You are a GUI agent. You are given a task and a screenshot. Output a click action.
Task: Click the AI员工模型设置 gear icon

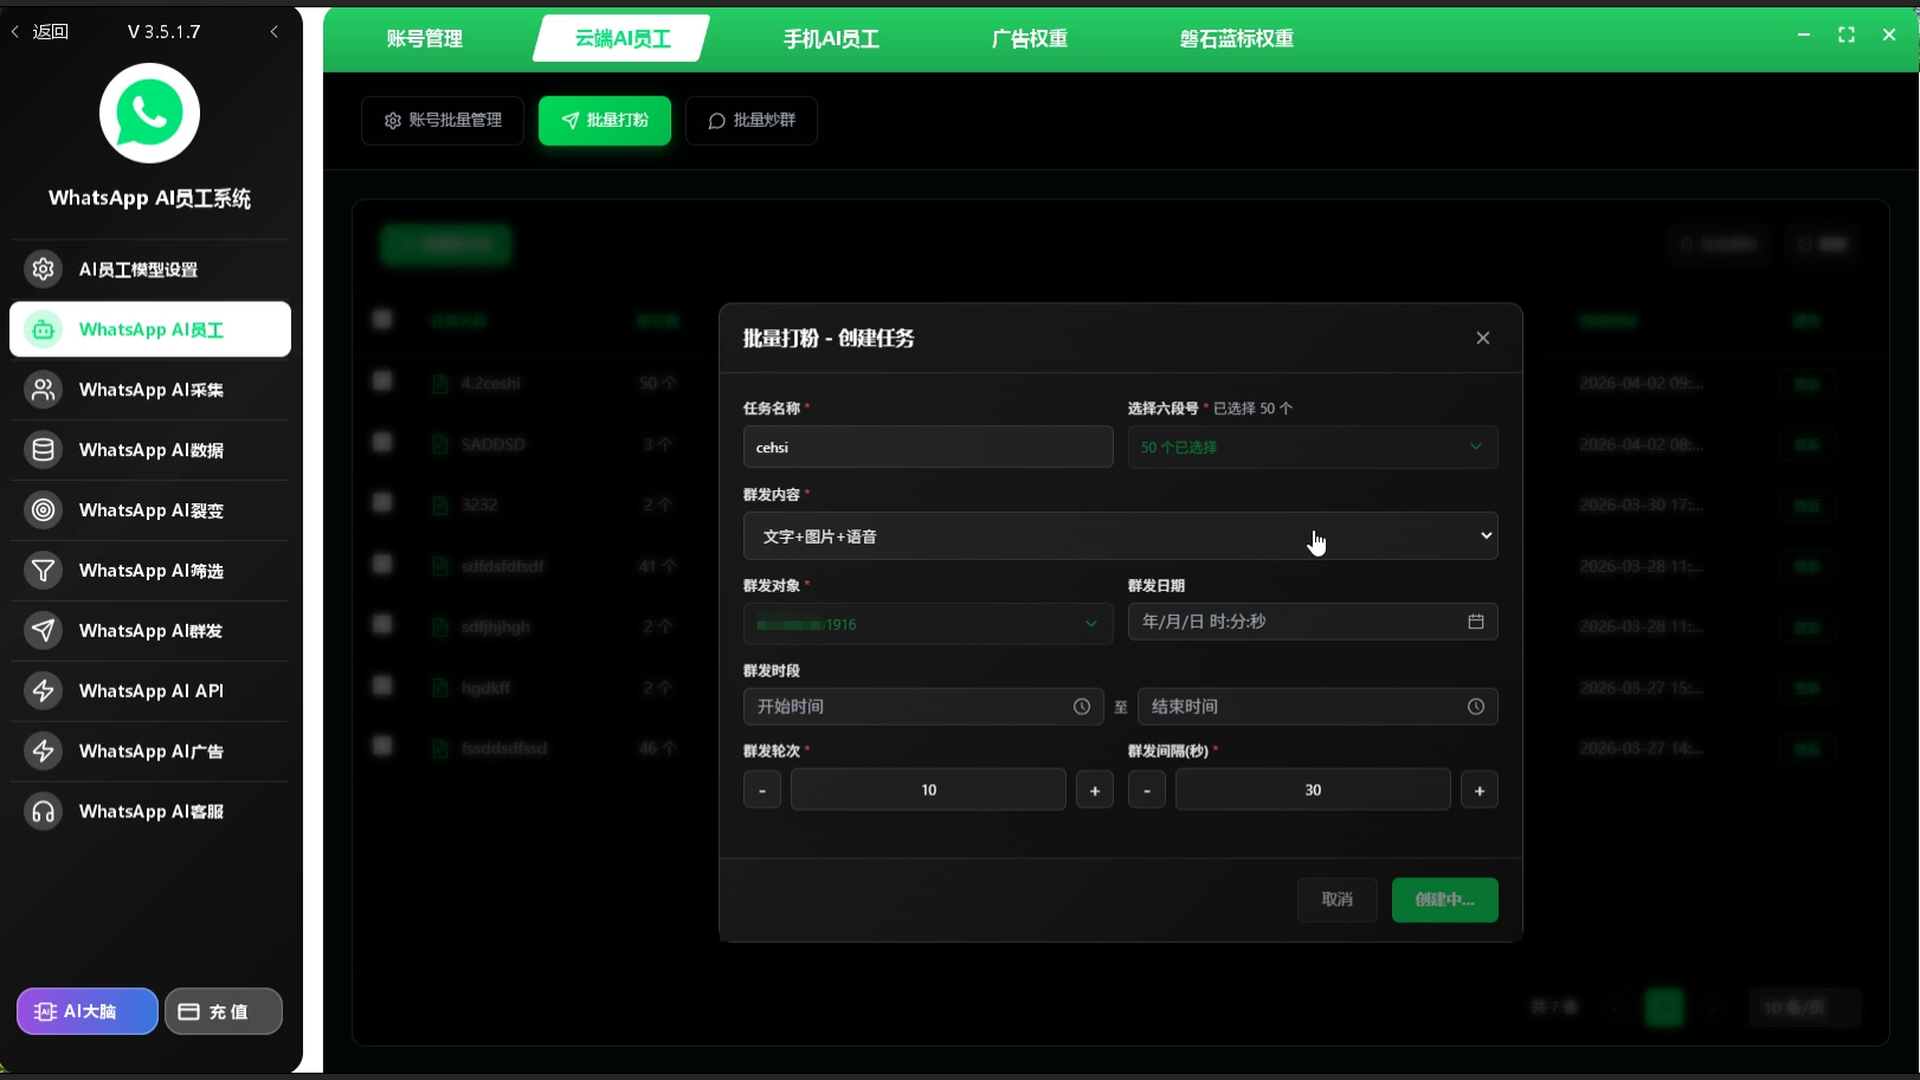point(43,269)
